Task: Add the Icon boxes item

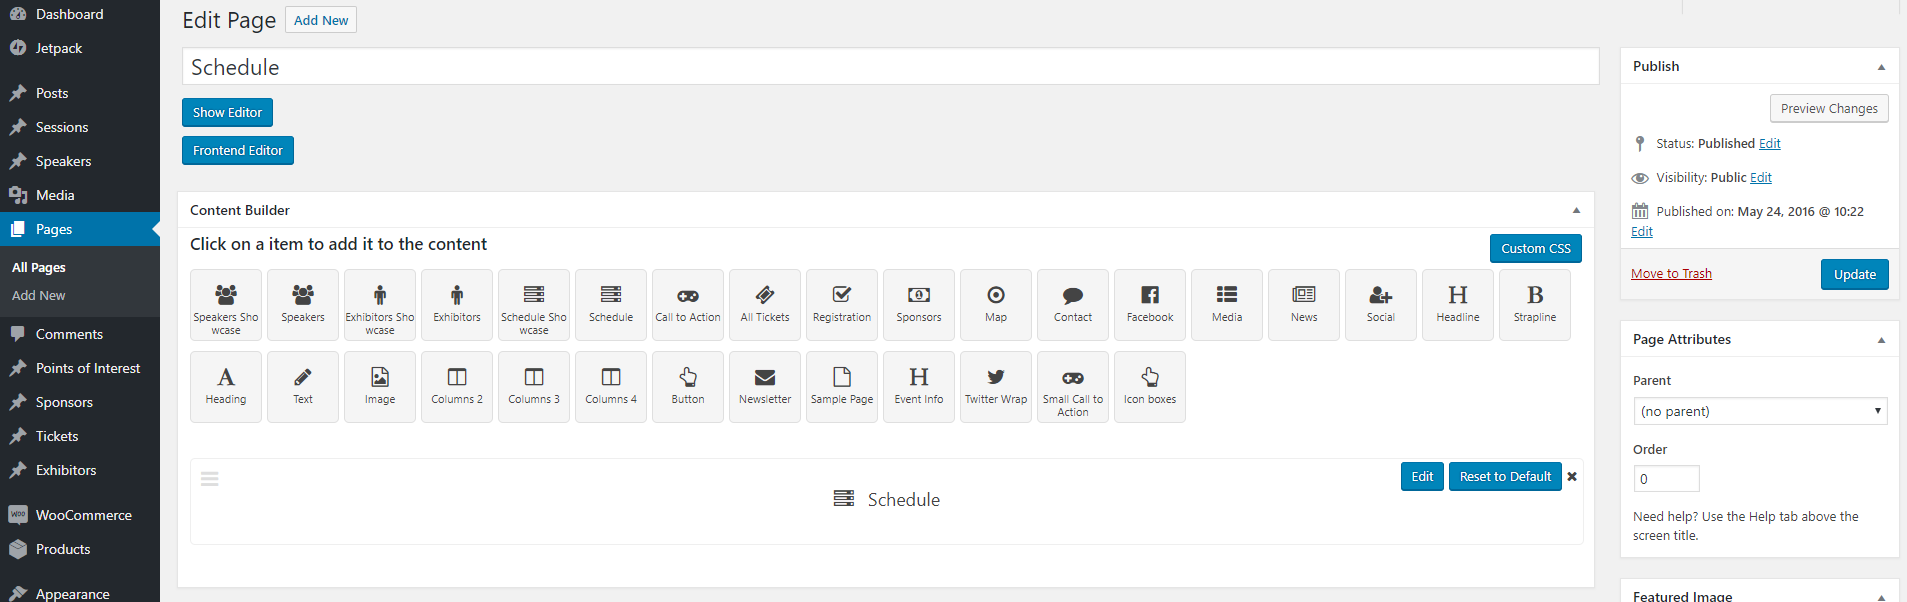Action: pyautogui.click(x=1150, y=387)
